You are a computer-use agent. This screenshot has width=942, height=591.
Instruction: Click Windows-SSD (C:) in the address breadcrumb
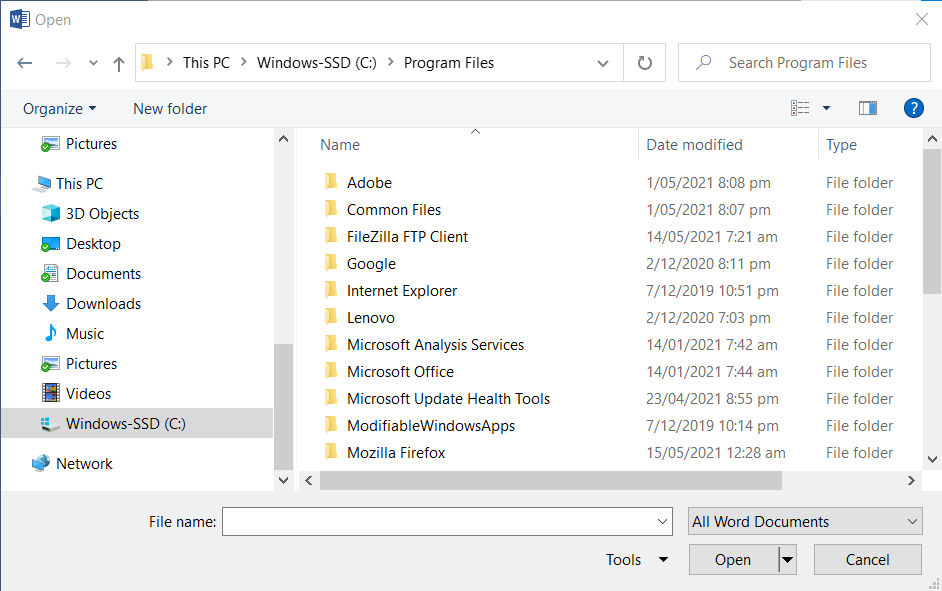(317, 62)
